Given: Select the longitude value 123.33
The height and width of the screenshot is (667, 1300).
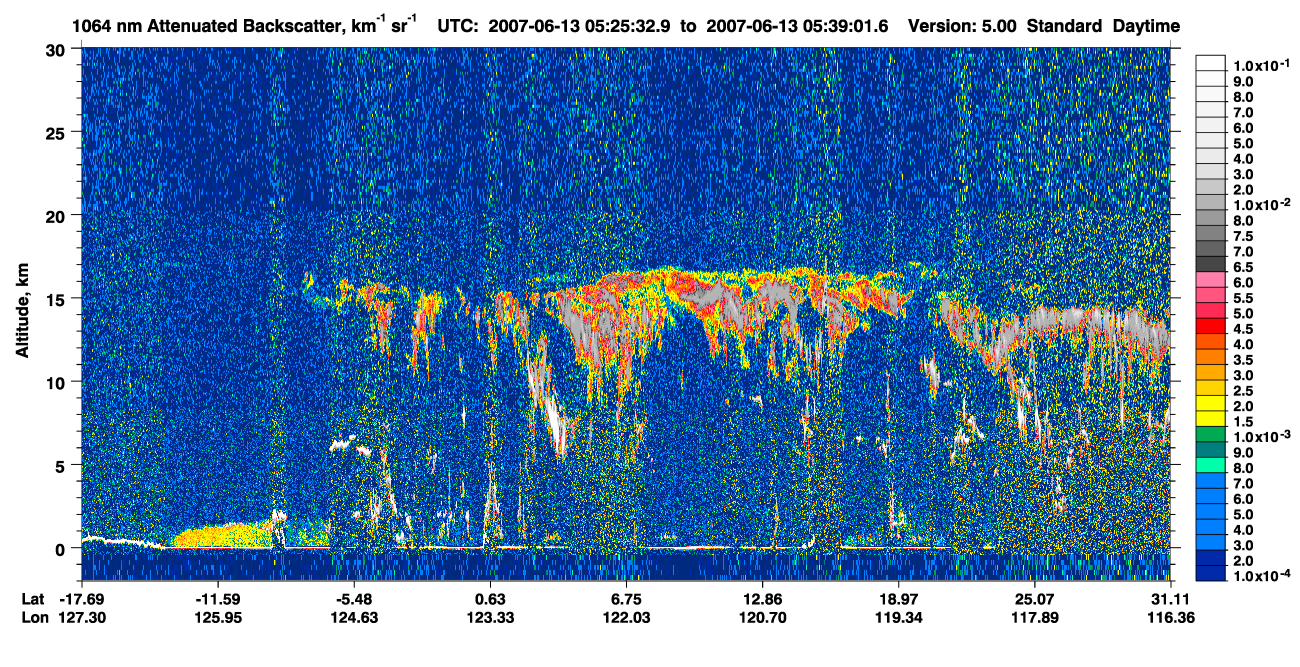Looking at the screenshot, I should click(490, 618).
